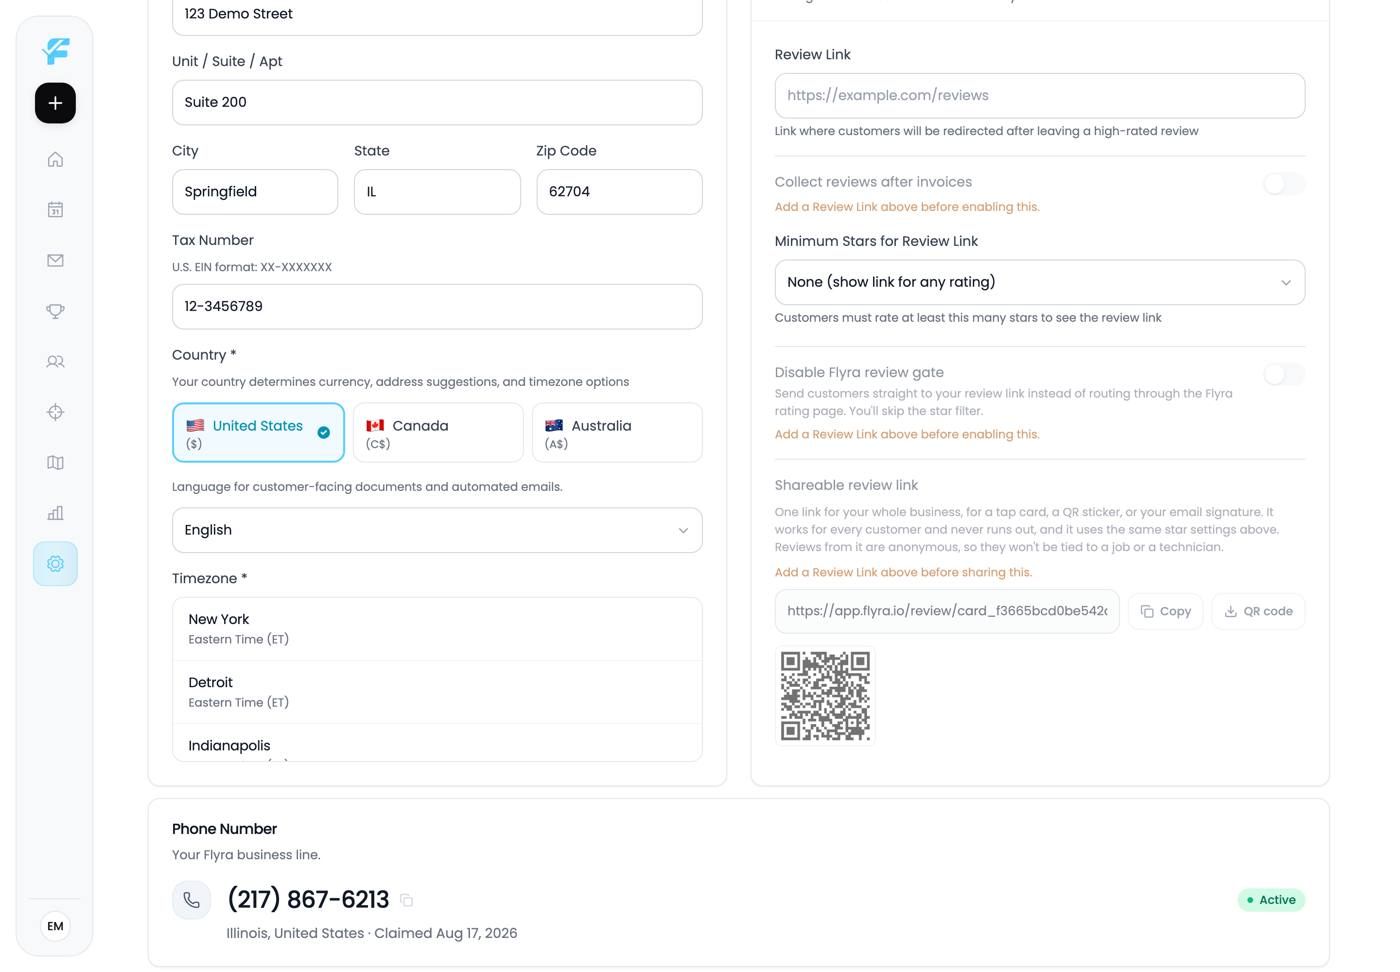This screenshot has width=1400, height=972.
Task: Choose New York Eastern Time timezone
Action: (437, 629)
